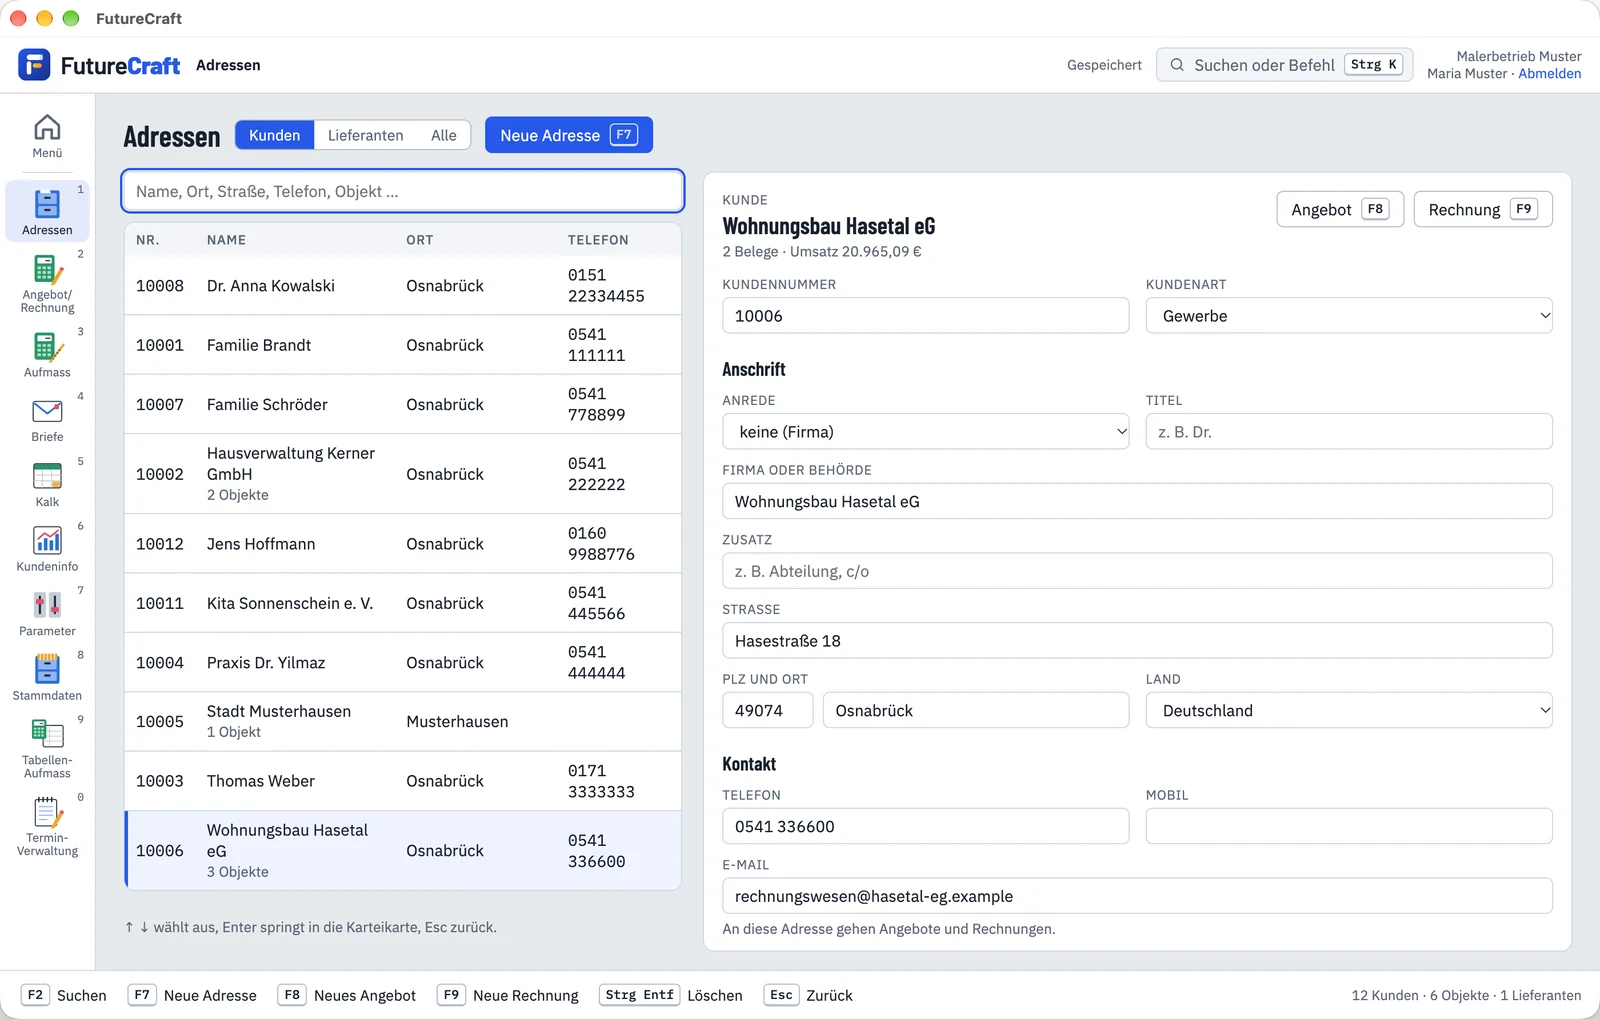Click the Rechnung F9 button
This screenshot has height=1019, width=1600.
point(1483,209)
